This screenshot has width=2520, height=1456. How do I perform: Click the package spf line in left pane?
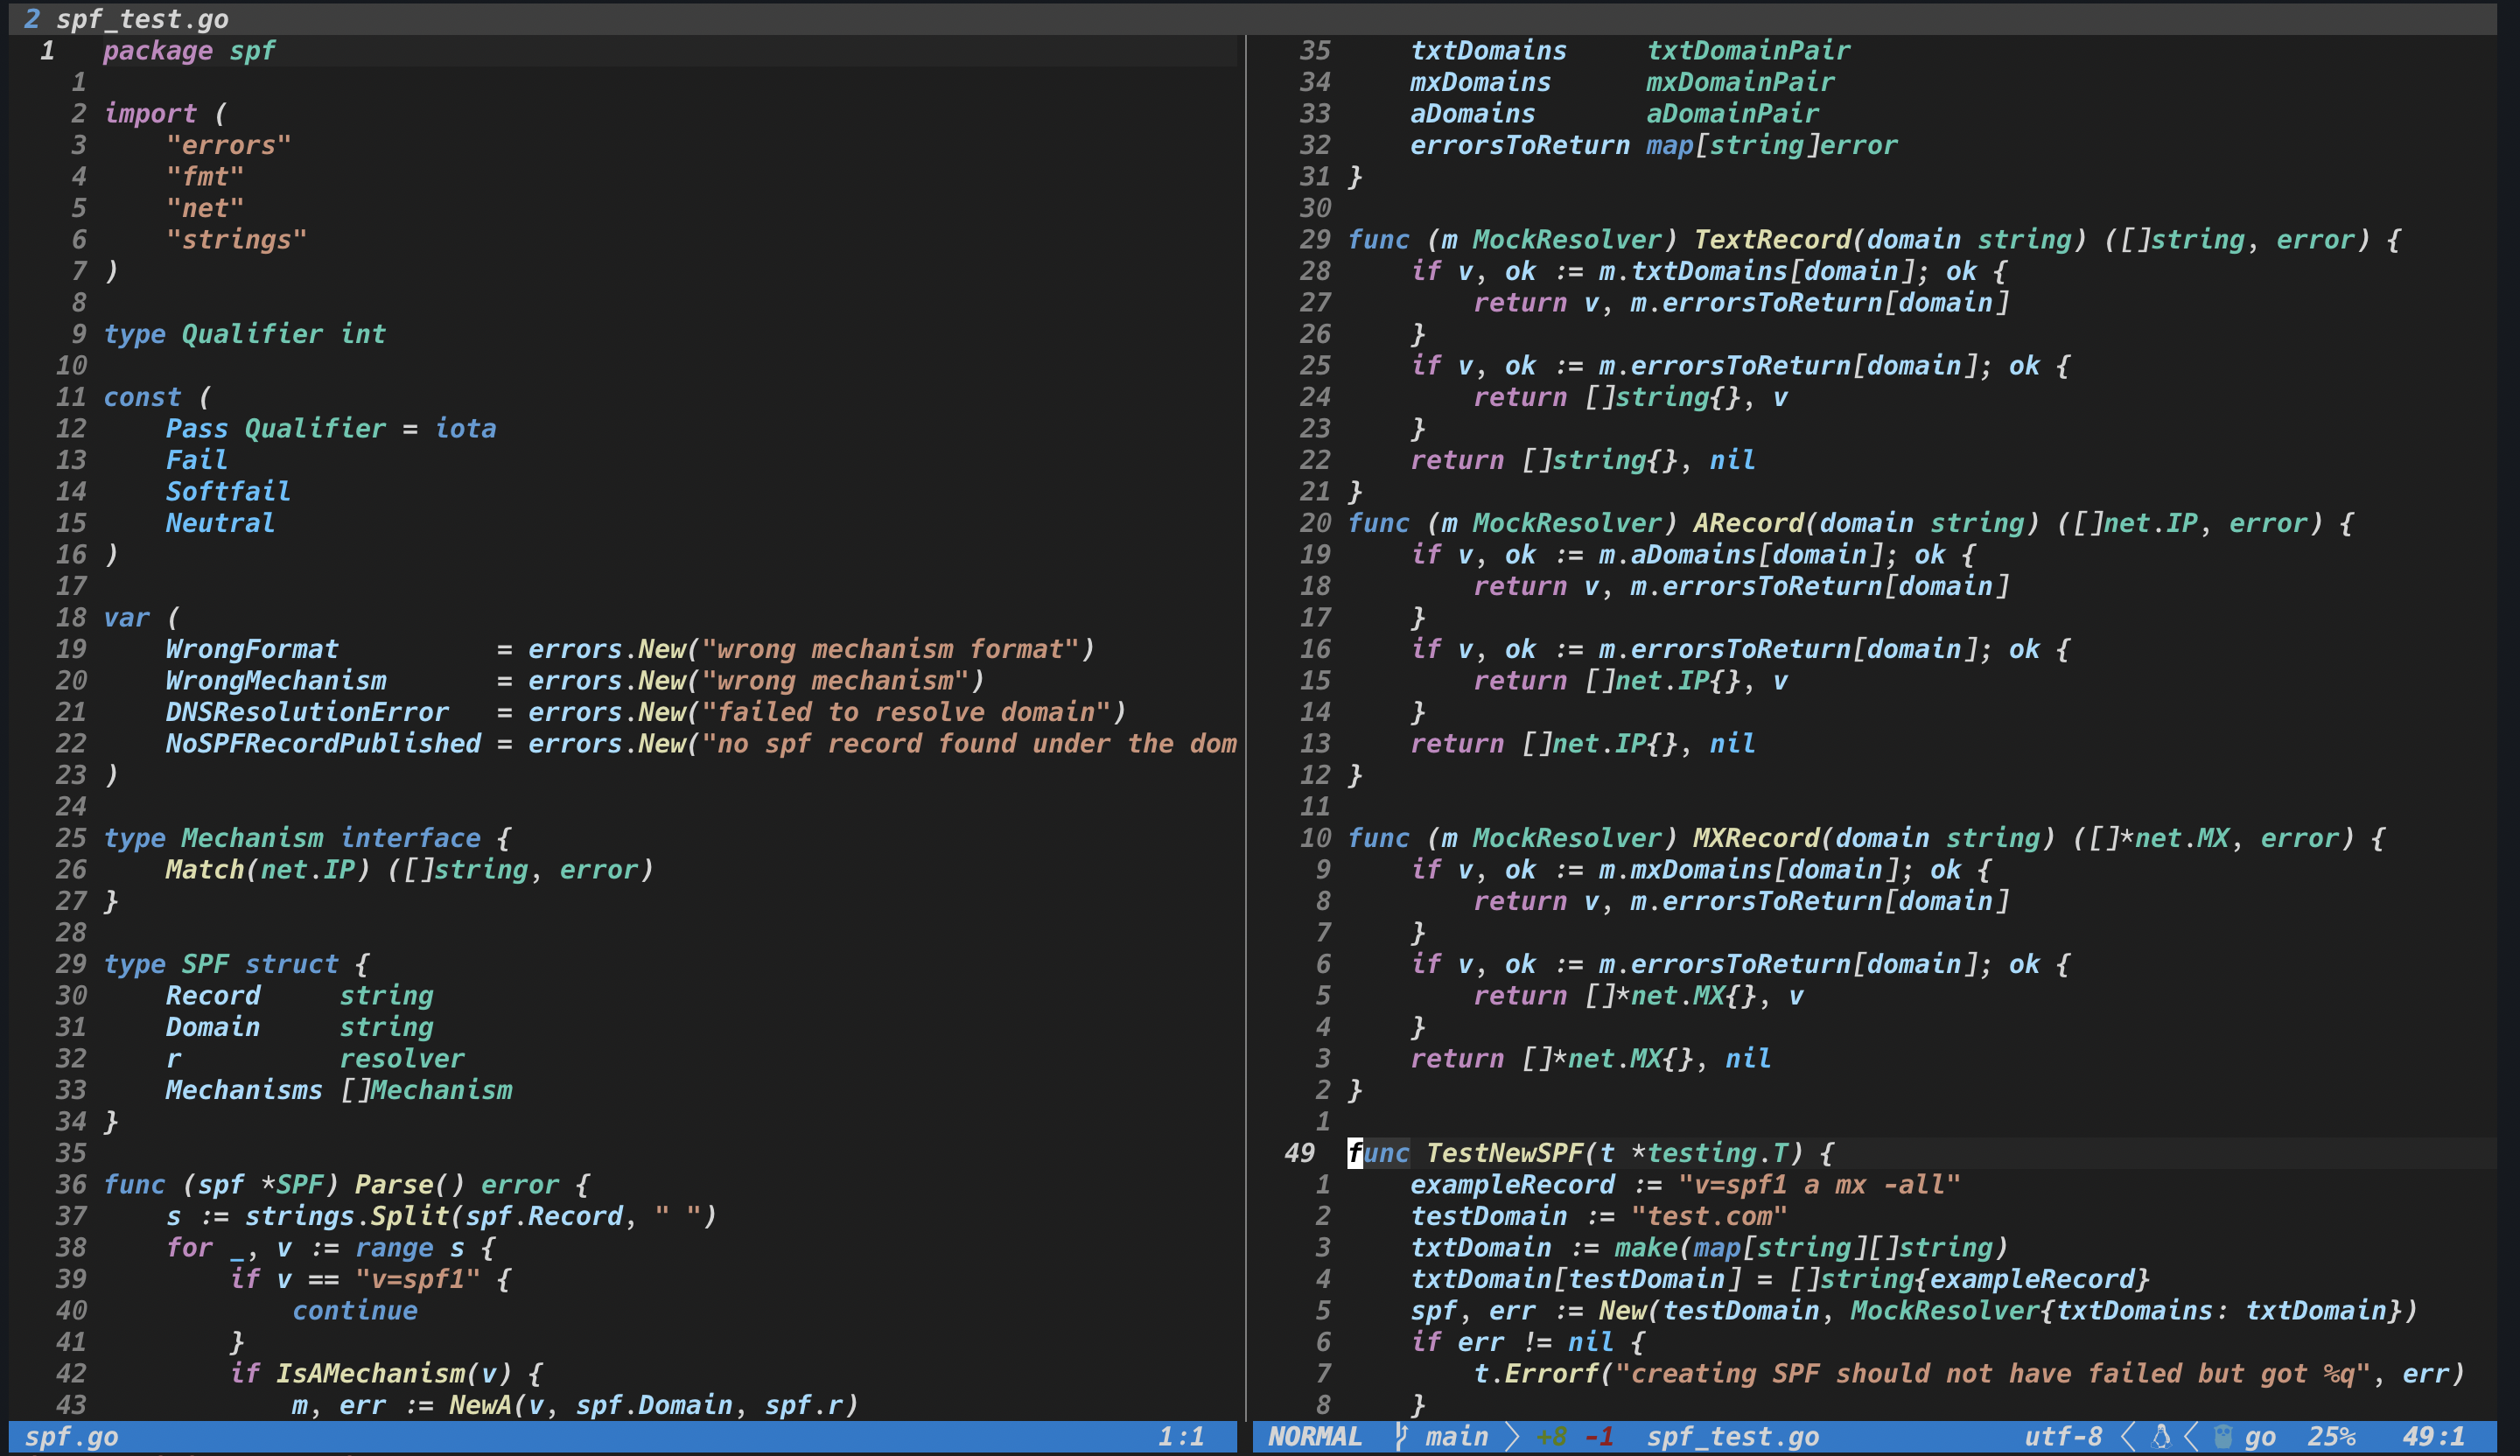click(188, 50)
